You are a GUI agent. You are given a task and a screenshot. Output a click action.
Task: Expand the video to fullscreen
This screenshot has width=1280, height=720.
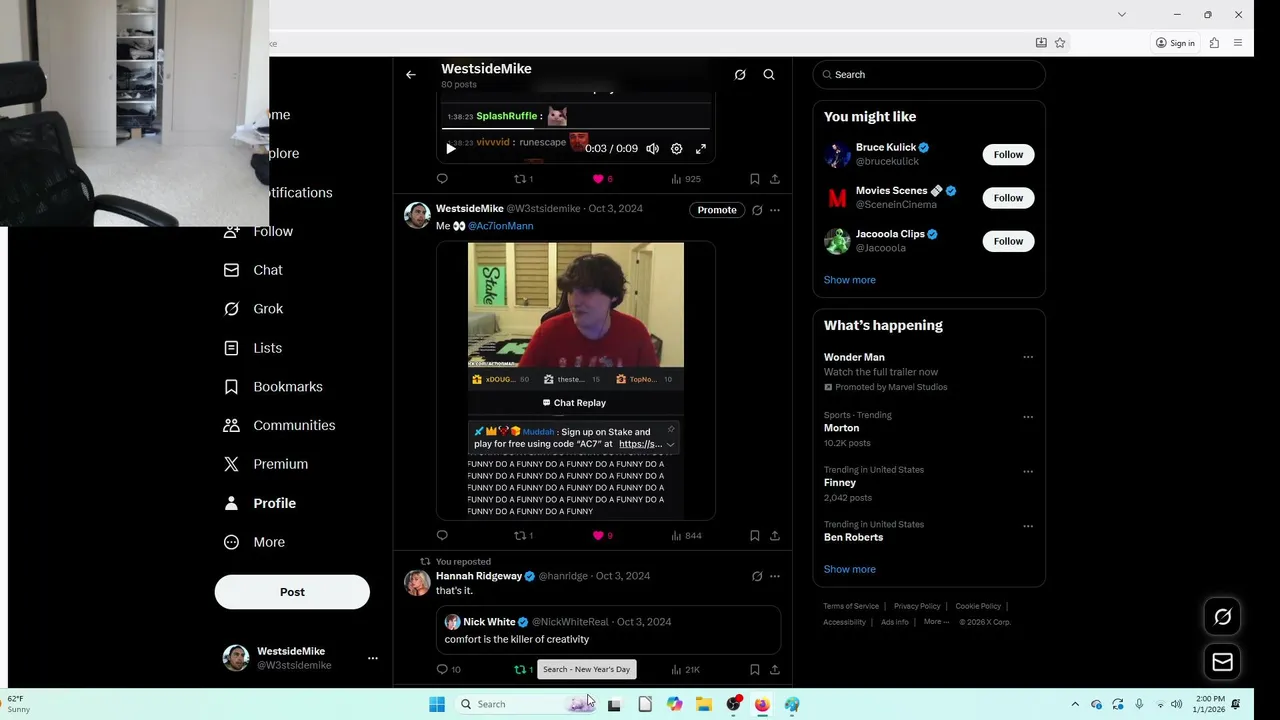pos(701,149)
